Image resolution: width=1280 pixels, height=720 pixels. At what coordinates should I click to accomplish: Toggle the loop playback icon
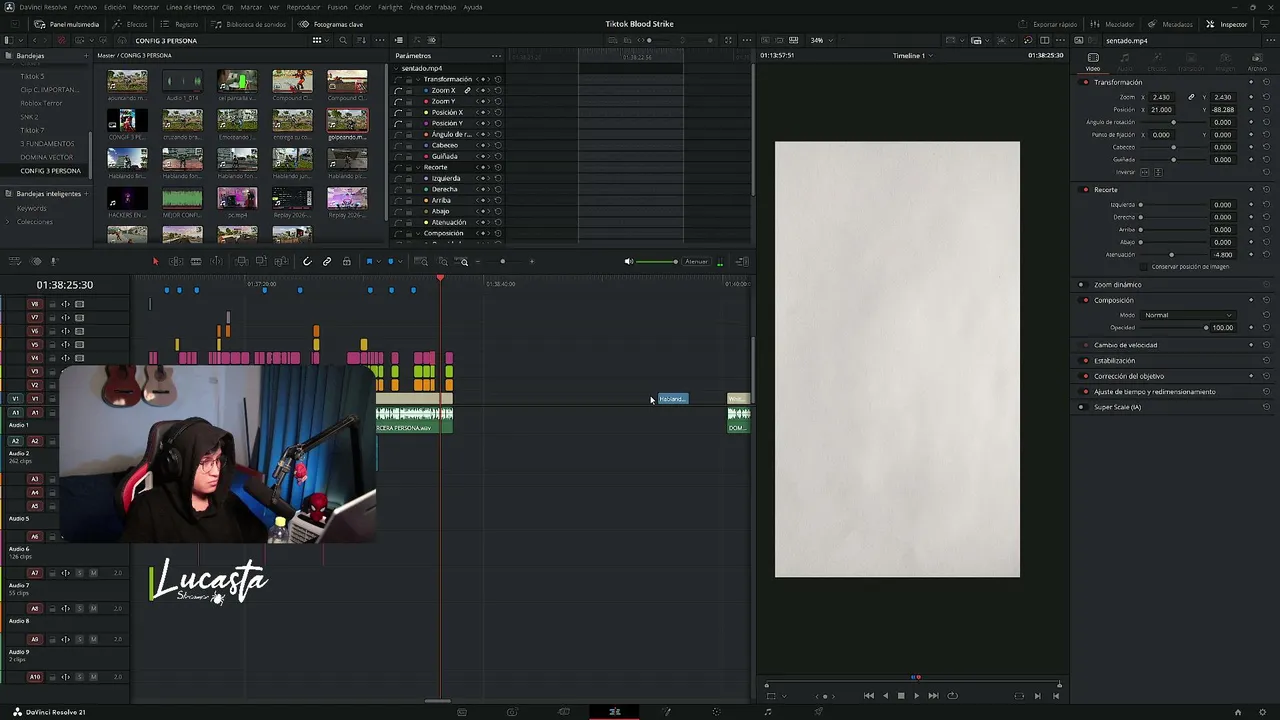[952, 696]
